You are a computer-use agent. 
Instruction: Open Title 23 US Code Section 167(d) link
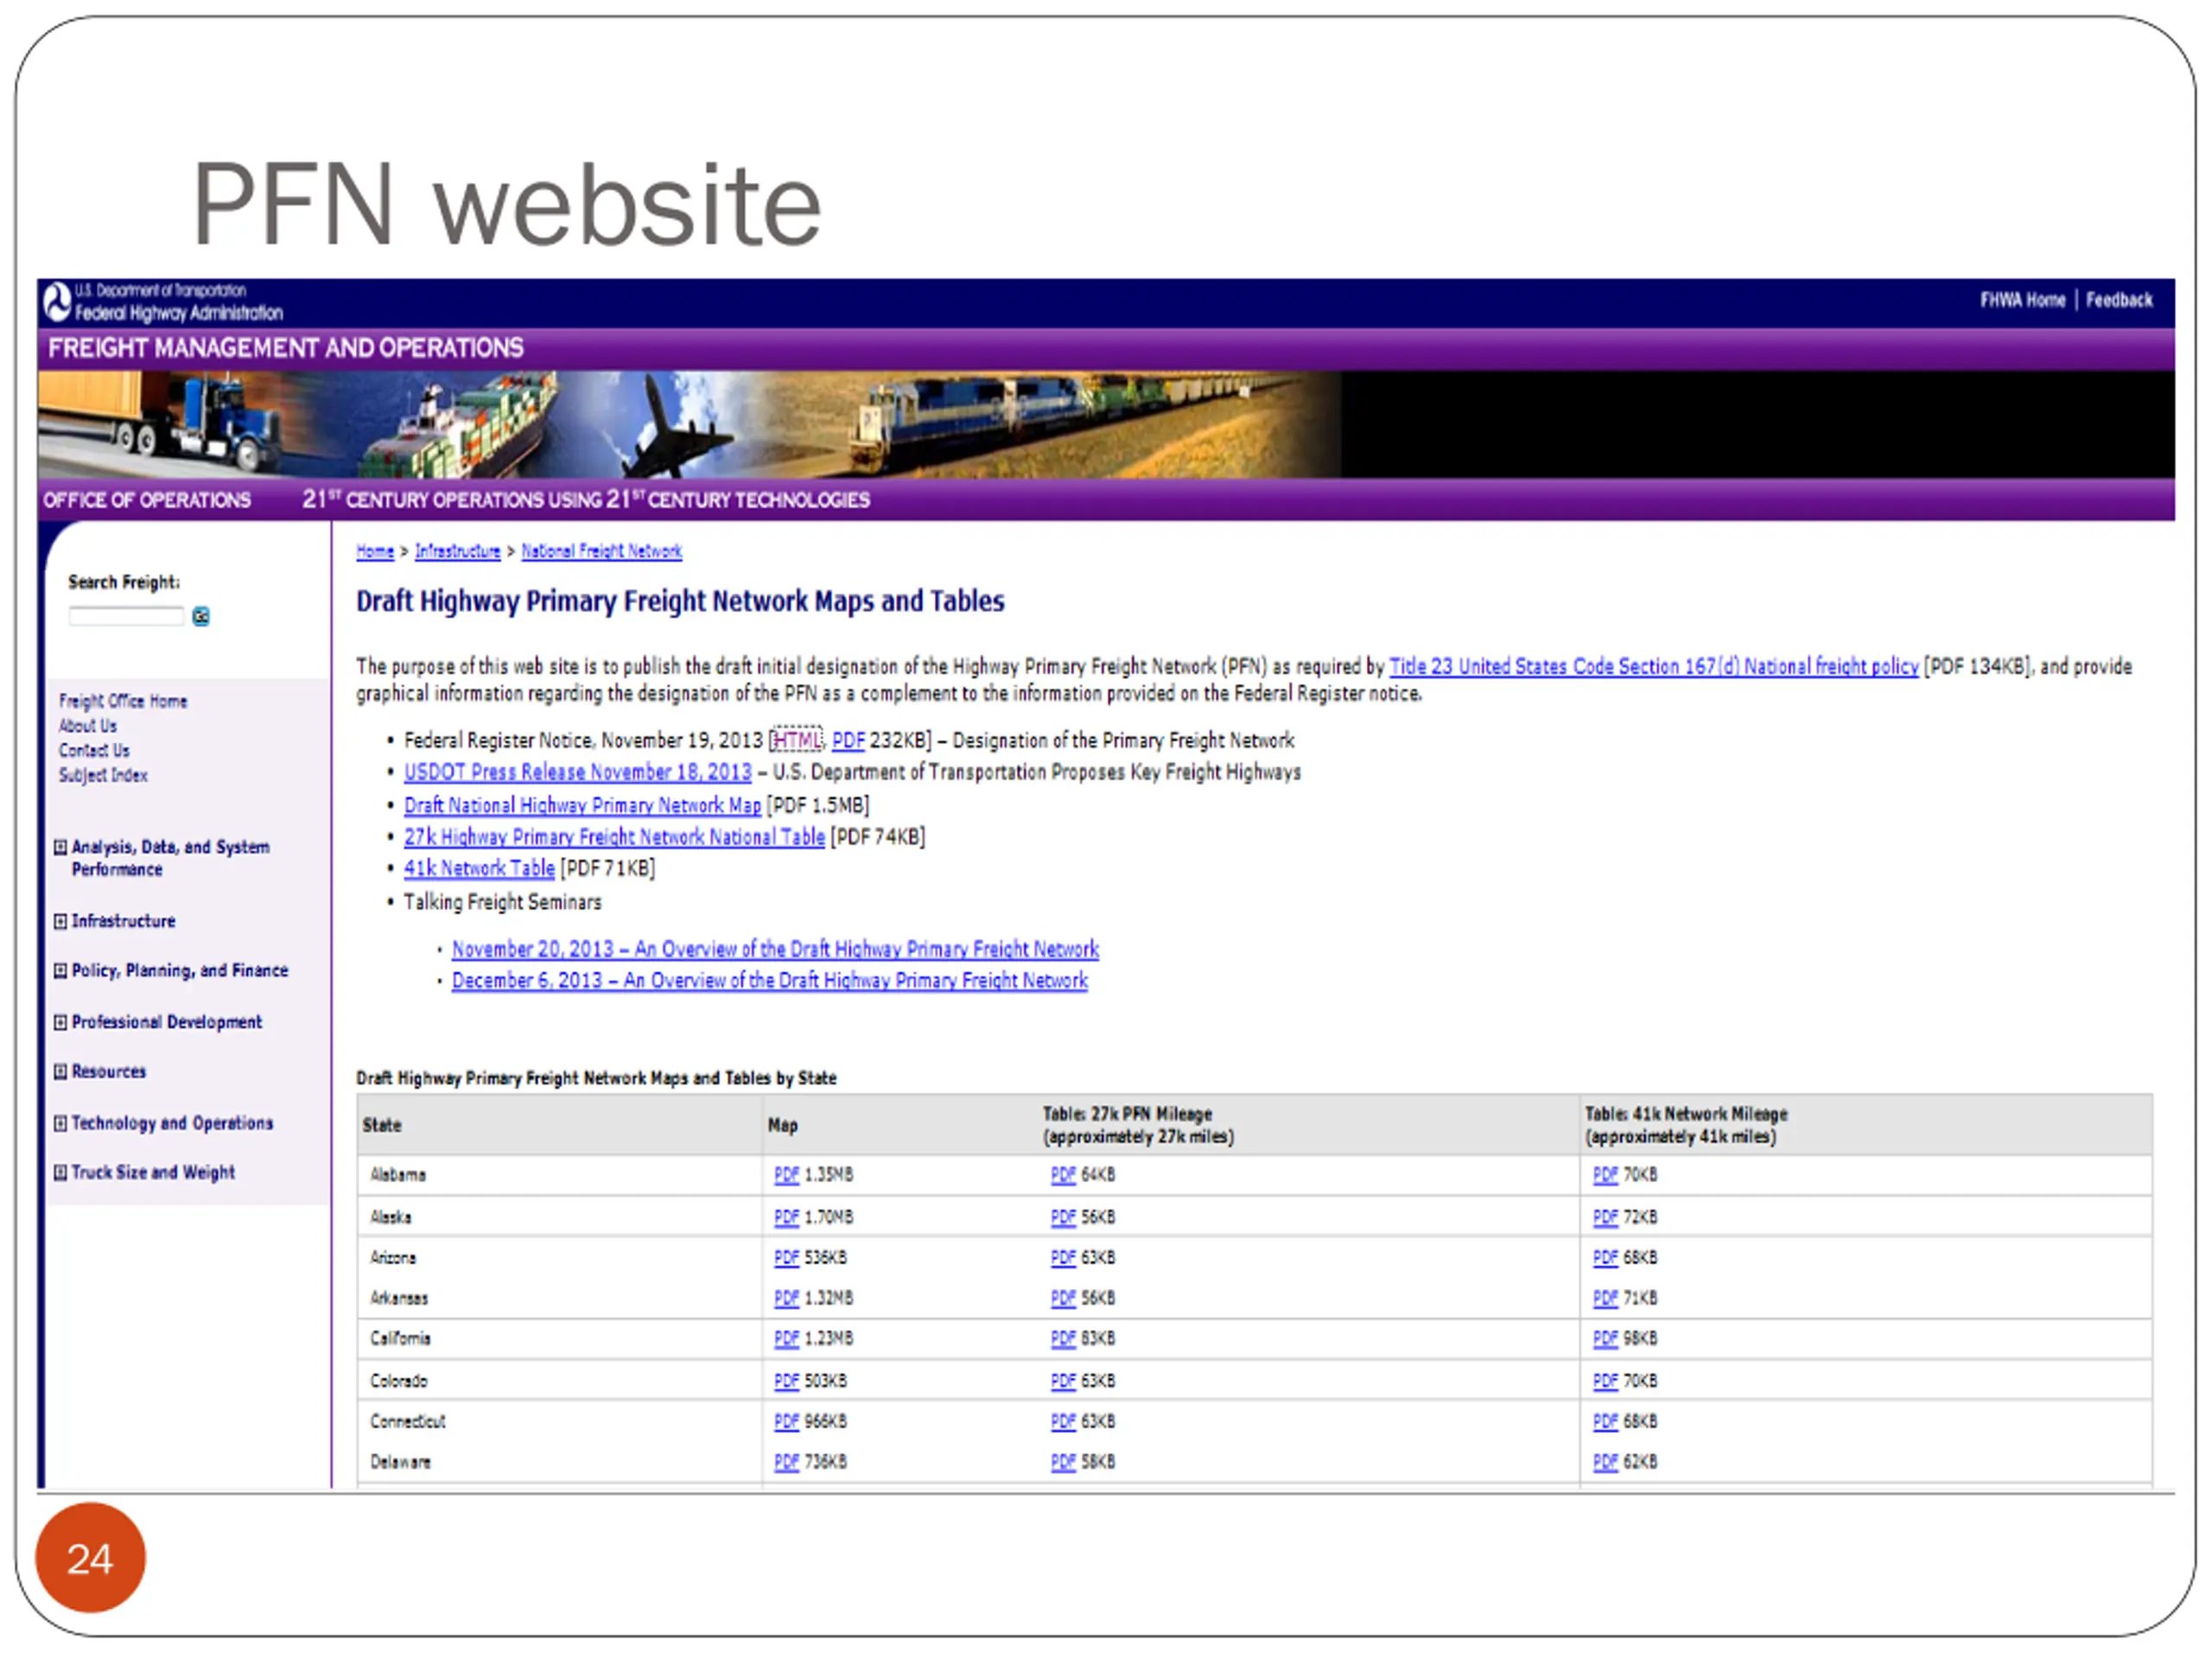(1654, 666)
